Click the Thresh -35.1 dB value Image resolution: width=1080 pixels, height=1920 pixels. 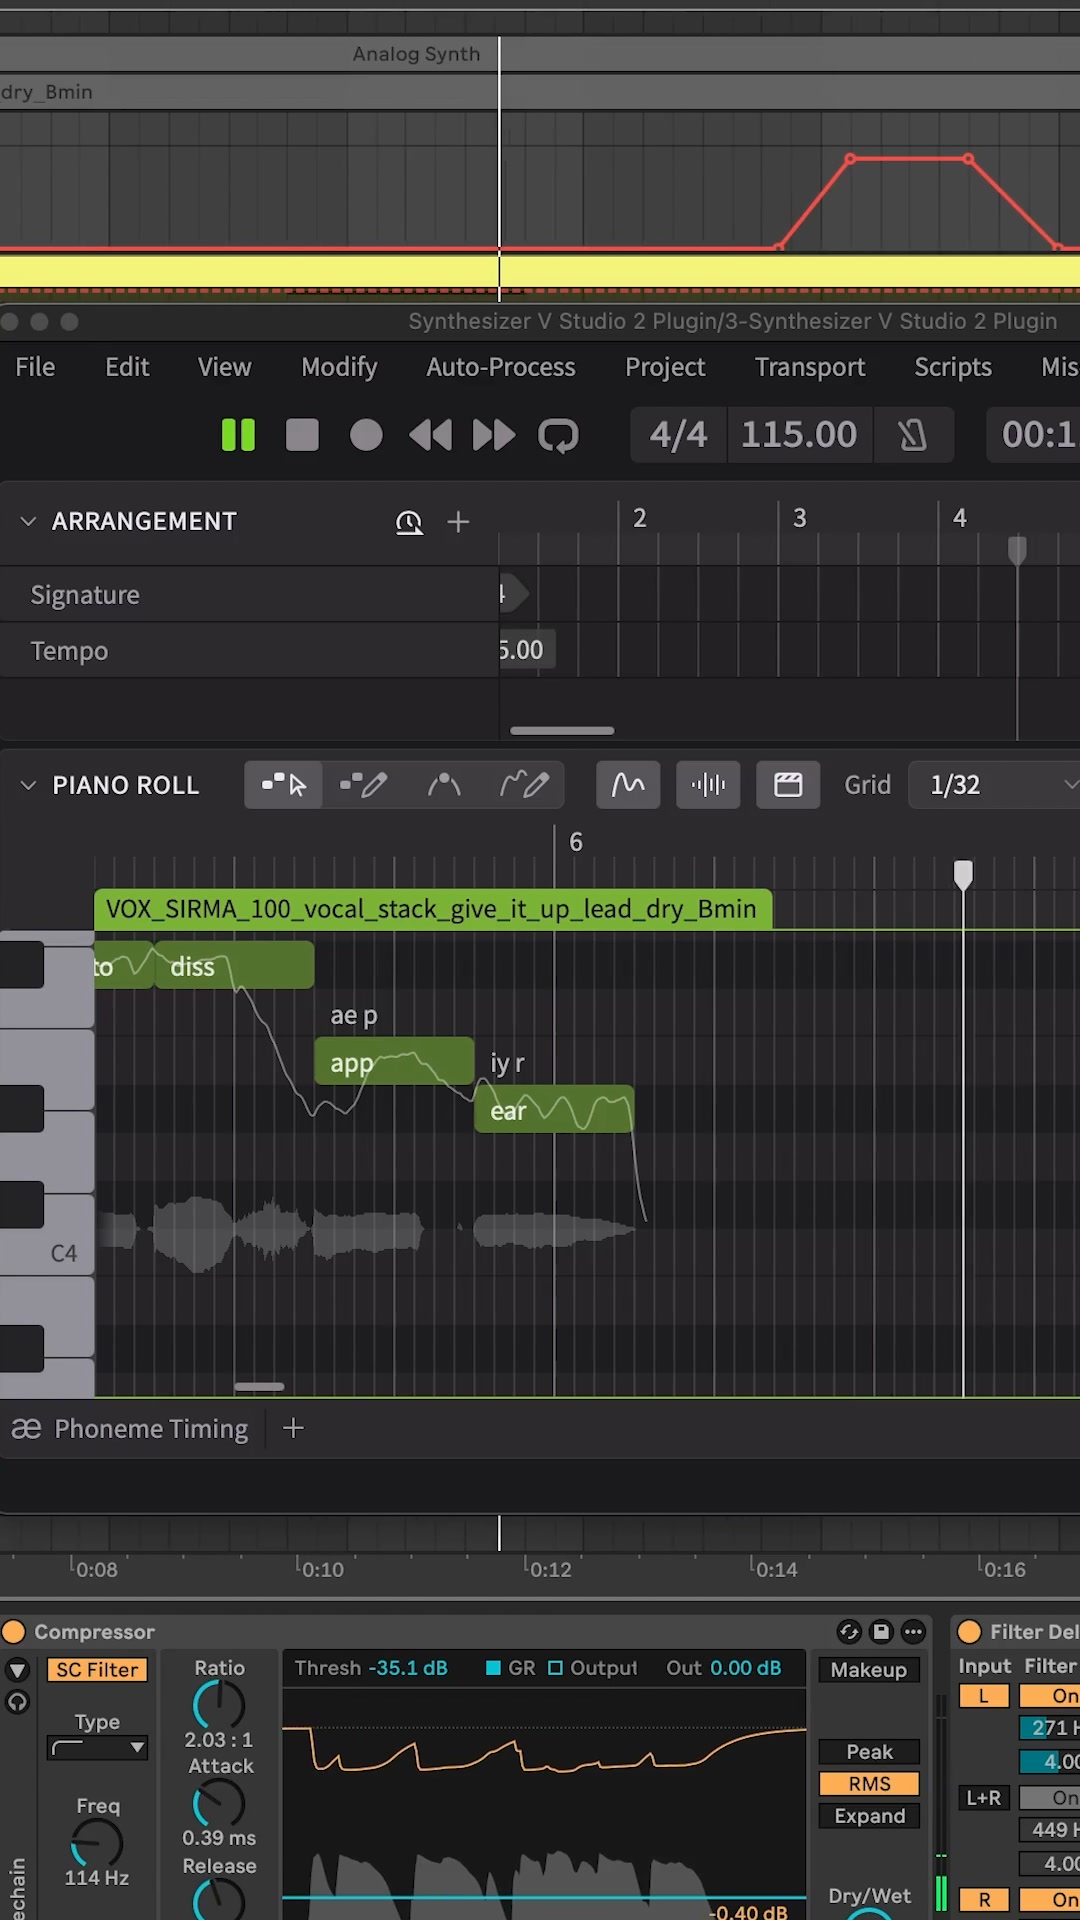click(x=407, y=1668)
